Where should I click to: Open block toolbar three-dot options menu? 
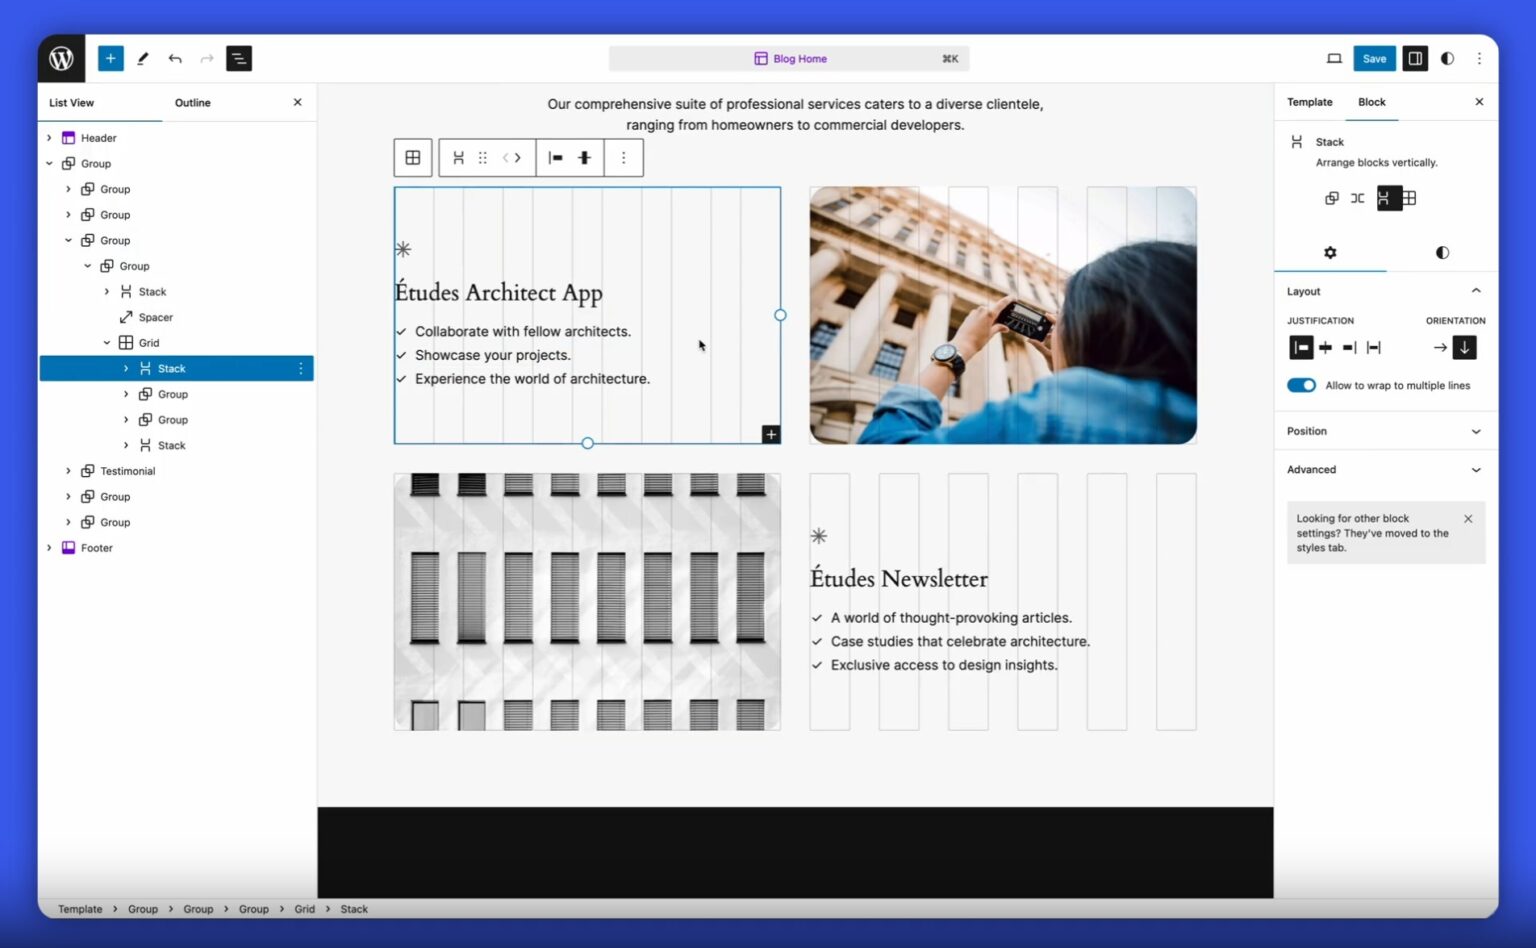tap(623, 158)
